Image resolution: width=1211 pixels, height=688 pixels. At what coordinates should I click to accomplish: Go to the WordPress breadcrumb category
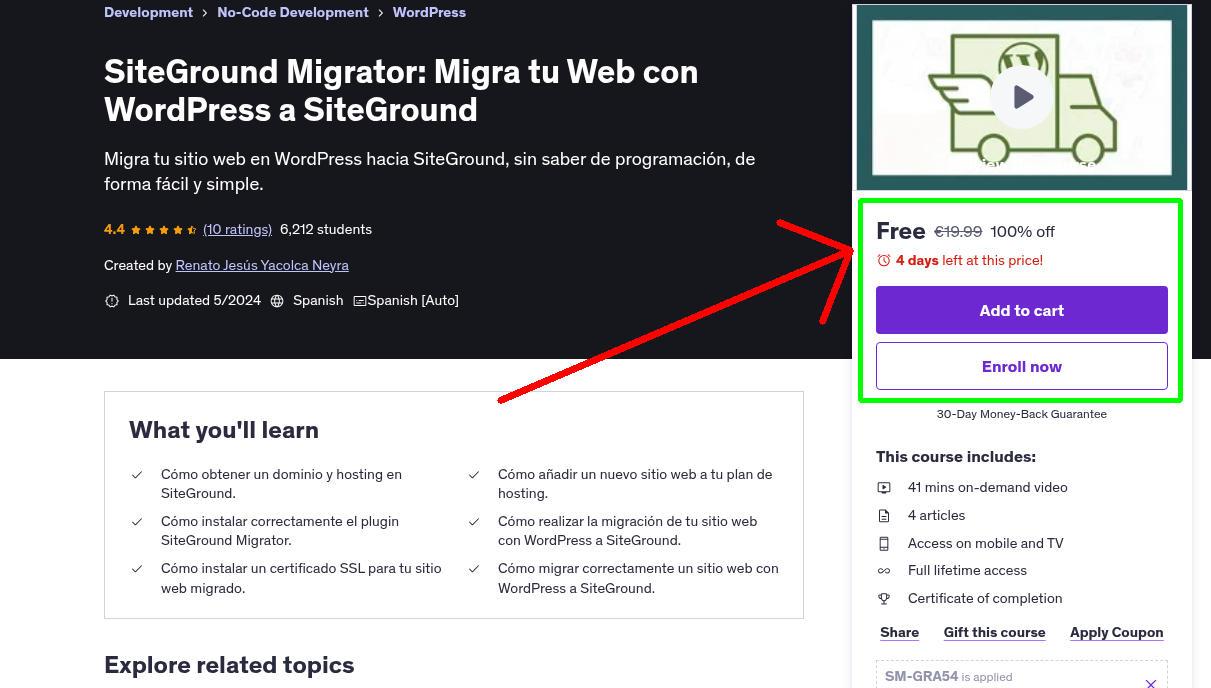429,12
